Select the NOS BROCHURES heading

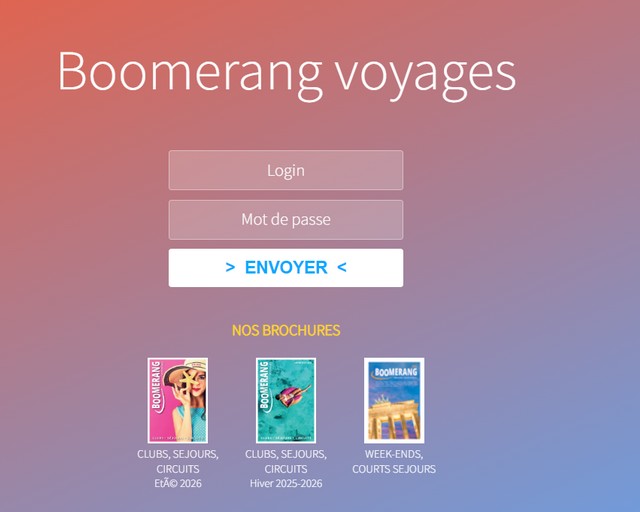click(x=286, y=330)
